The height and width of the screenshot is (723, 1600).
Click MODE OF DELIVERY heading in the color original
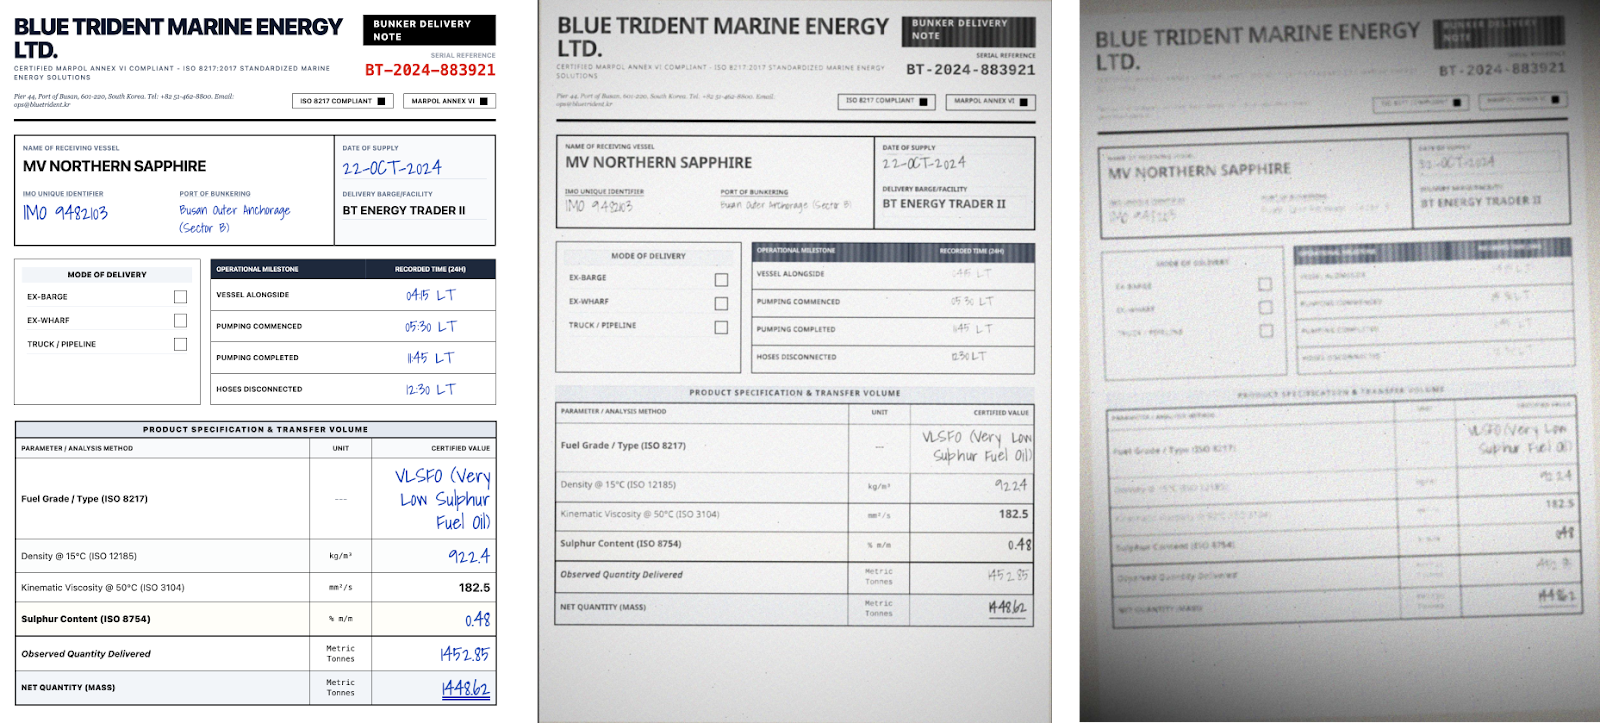pyautogui.click(x=107, y=274)
